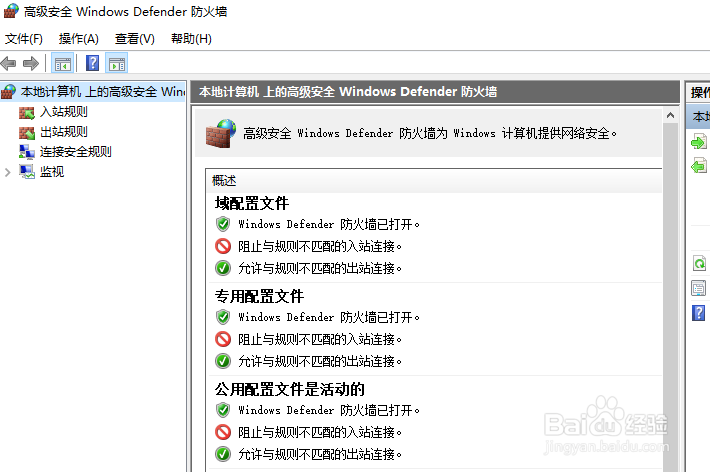Image resolution: width=710 pixels, height=472 pixels.
Task: Click domain profile blocked inbound icon
Action: (223, 246)
